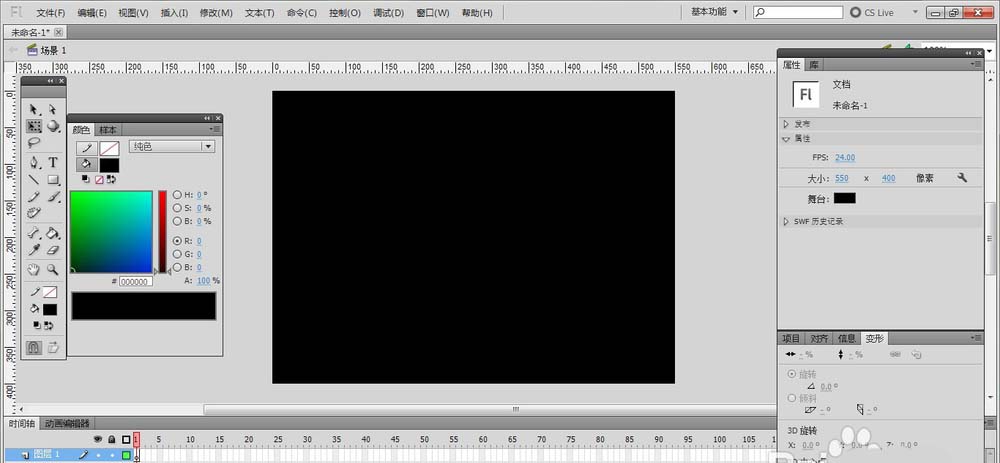This screenshot has height=463, width=1000.
Task: Open the 基本功能 workspace dropdown
Action: point(715,12)
